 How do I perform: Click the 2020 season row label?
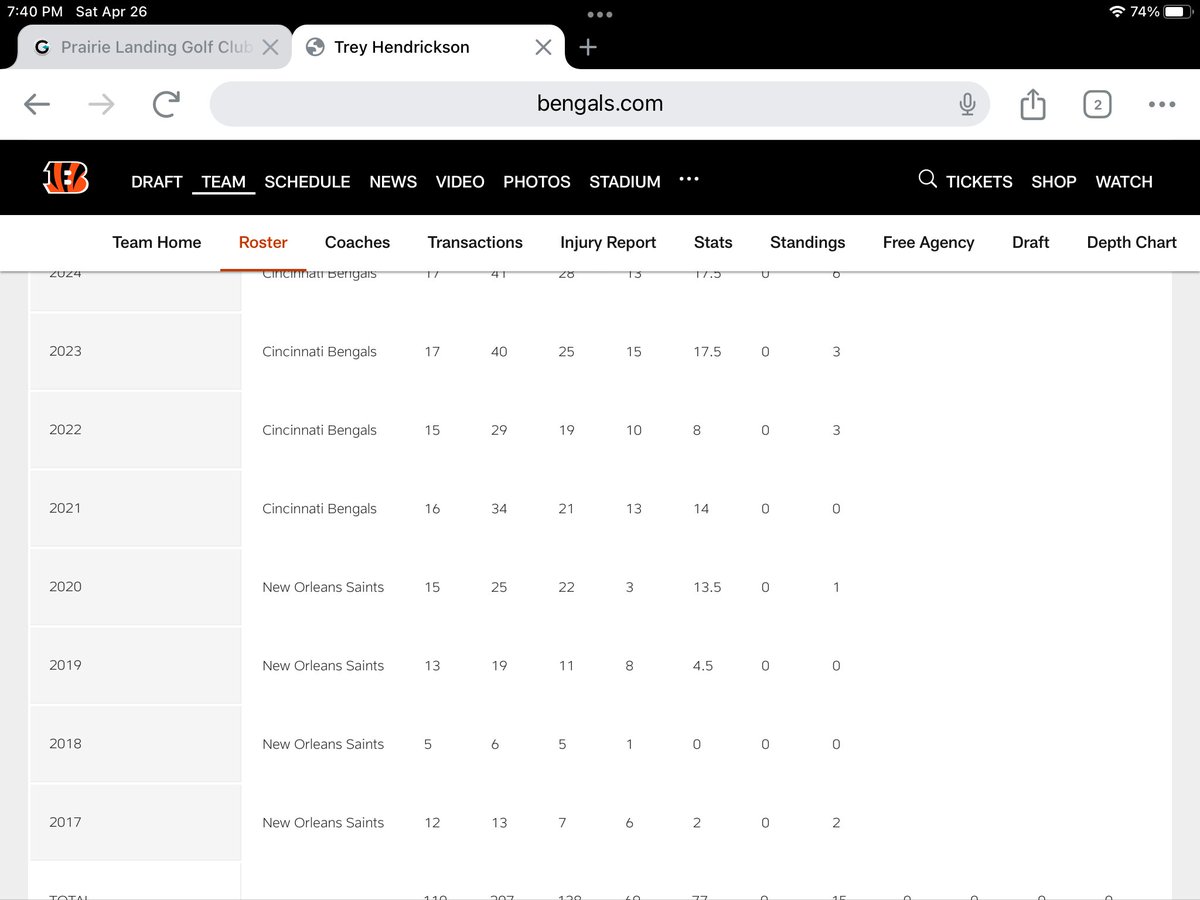pyautogui.click(x=65, y=587)
